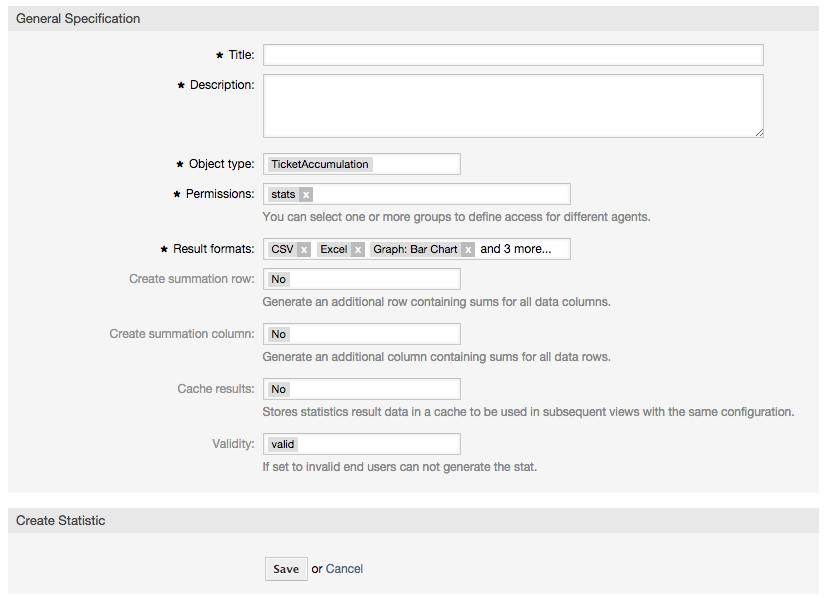Remove the Graph: Bar Chart format tag
Image resolution: width=828 pixels, height=598 pixels.
point(468,250)
